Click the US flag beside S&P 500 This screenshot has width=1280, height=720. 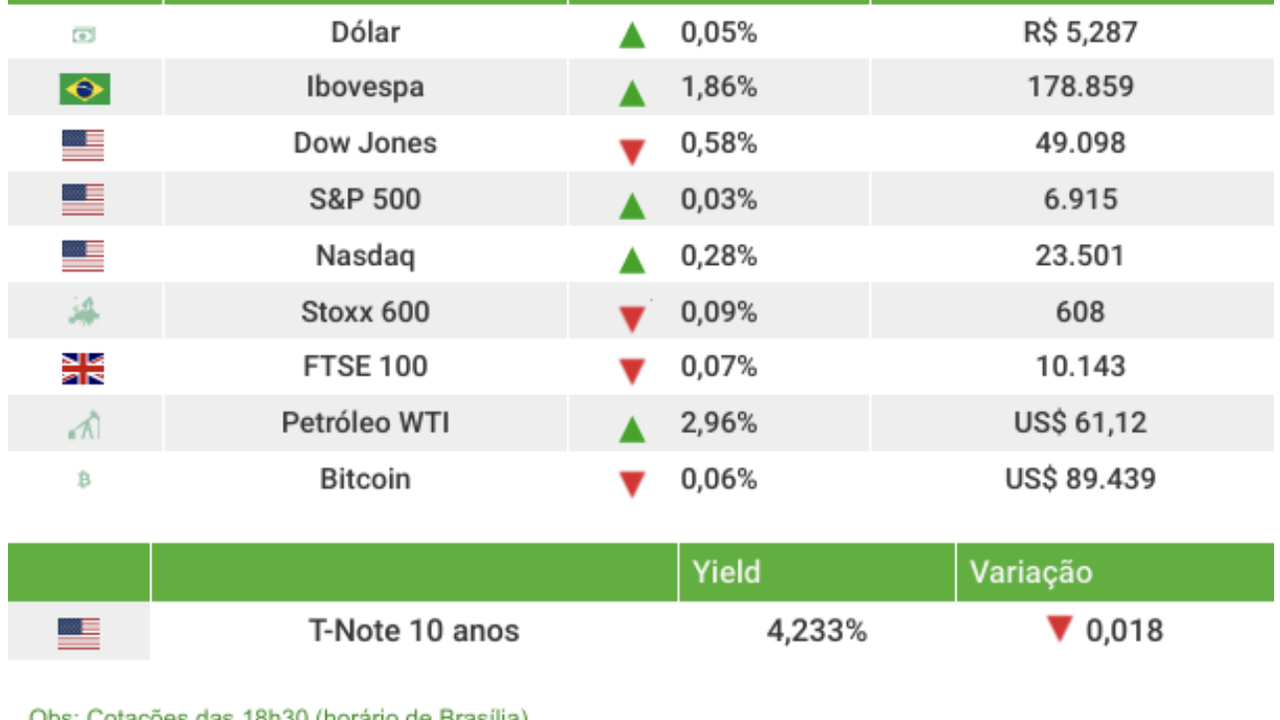pyautogui.click(x=83, y=200)
